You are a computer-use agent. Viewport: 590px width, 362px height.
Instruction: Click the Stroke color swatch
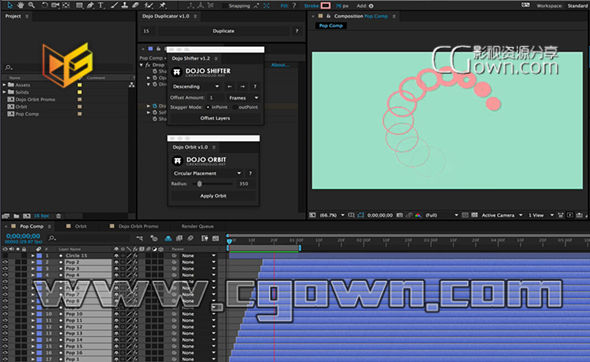[x=326, y=5]
